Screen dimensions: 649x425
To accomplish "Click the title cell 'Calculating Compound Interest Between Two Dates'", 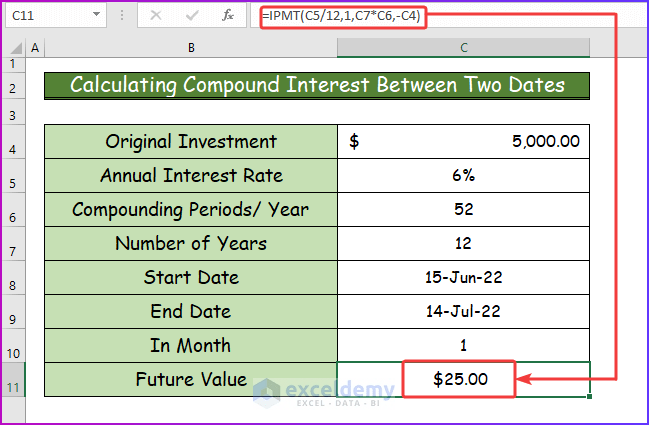I will tap(317, 85).
